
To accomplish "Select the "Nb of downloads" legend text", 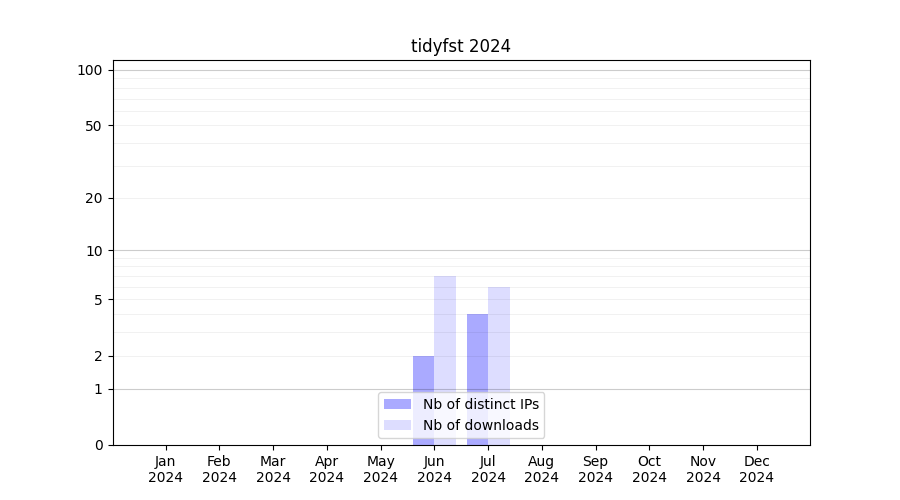I will pyautogui.click(x=480, y=425).
